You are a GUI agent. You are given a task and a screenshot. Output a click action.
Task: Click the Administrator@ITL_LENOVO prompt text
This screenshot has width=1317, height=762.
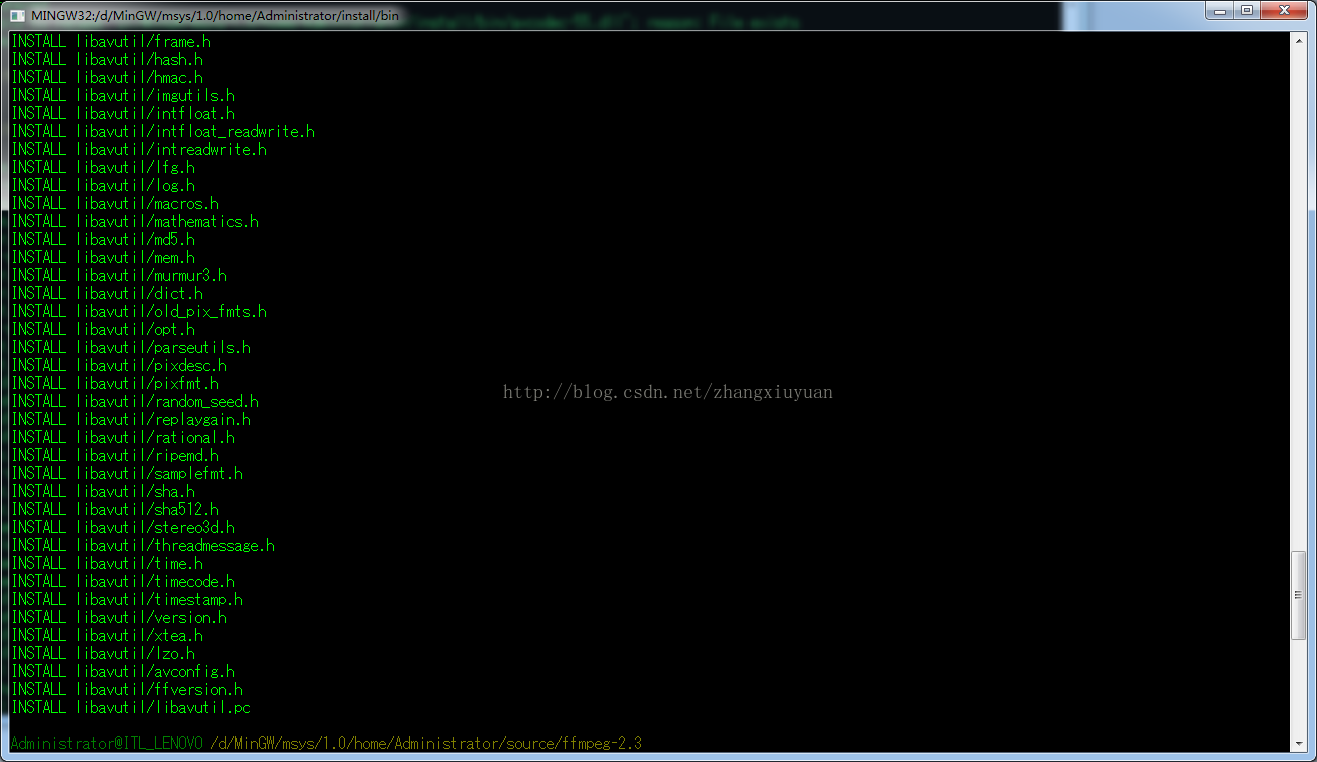(107, 744)
